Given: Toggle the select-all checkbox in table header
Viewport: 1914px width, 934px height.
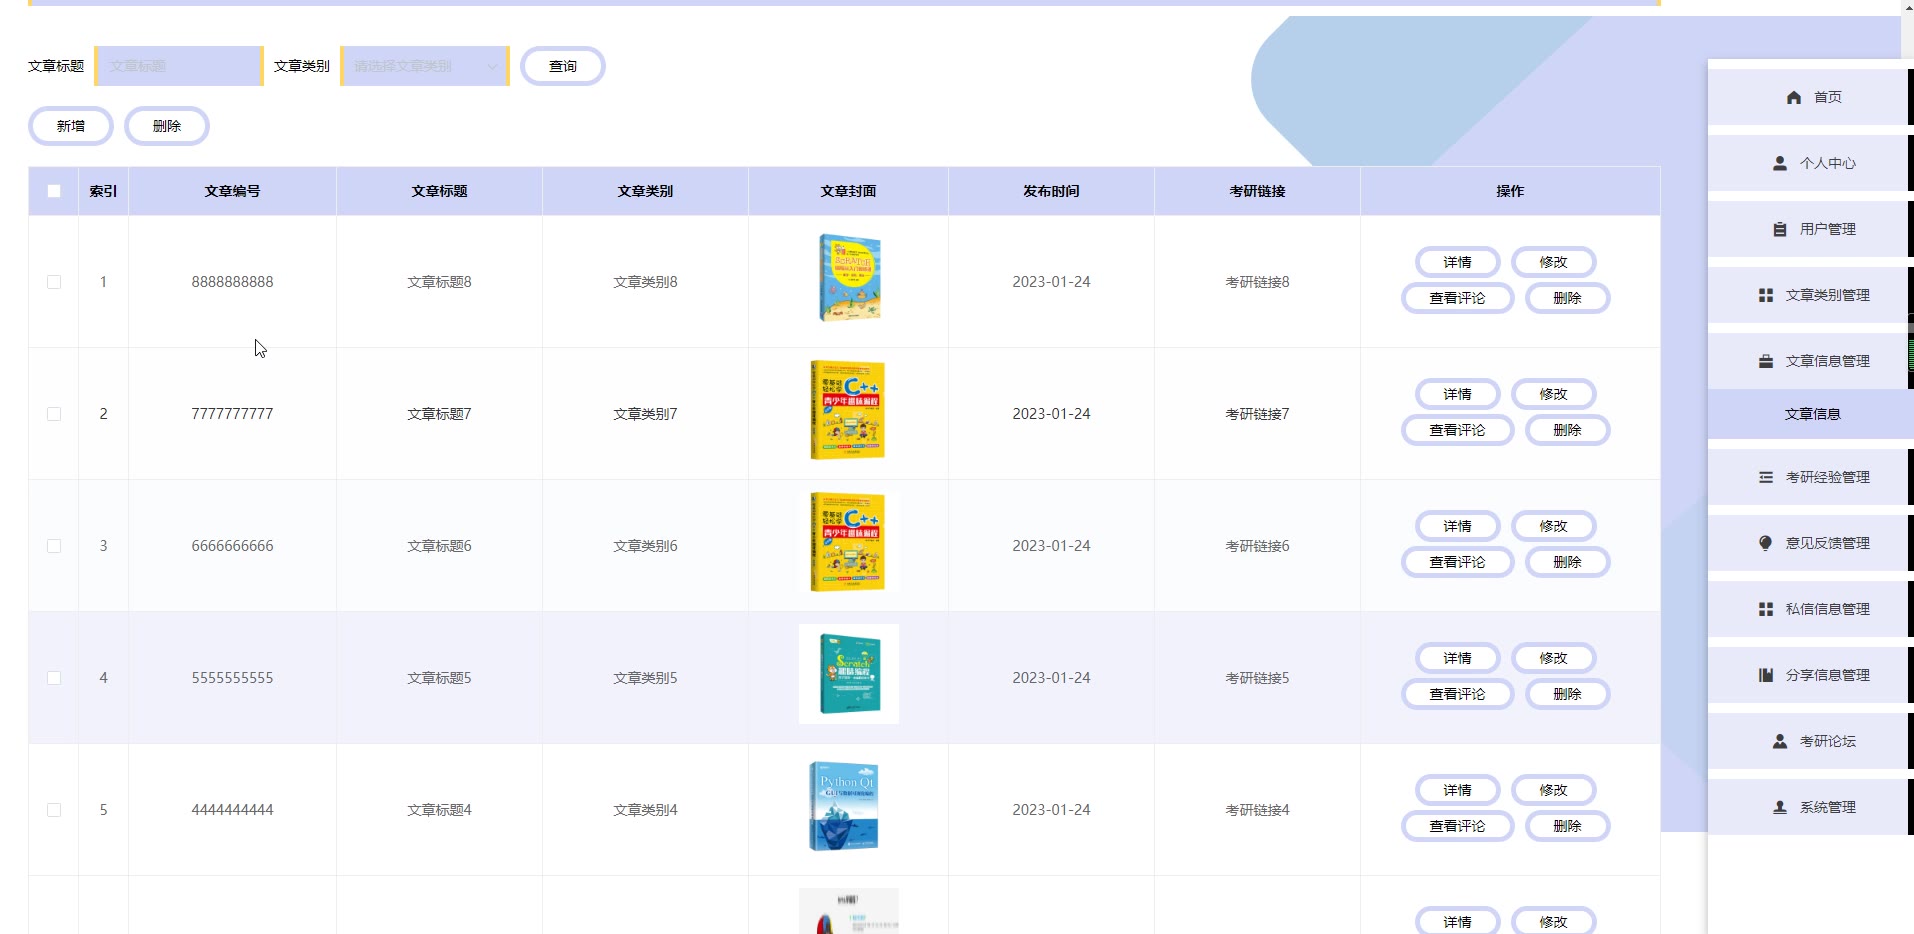Looking at the screenshot, I should 54,191.
